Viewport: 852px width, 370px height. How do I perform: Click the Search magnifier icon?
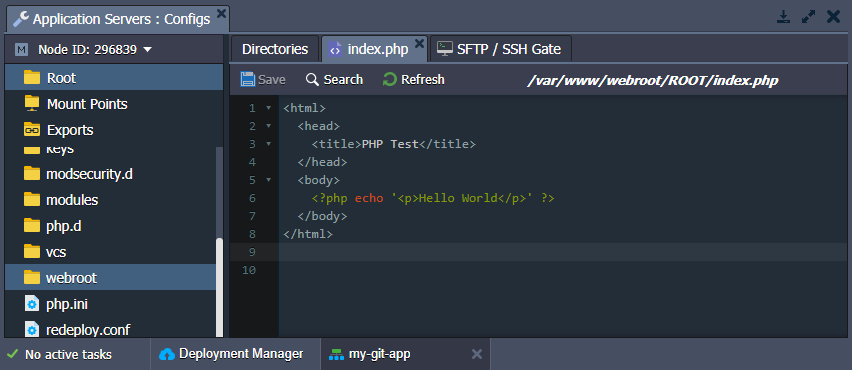[312, 80]
